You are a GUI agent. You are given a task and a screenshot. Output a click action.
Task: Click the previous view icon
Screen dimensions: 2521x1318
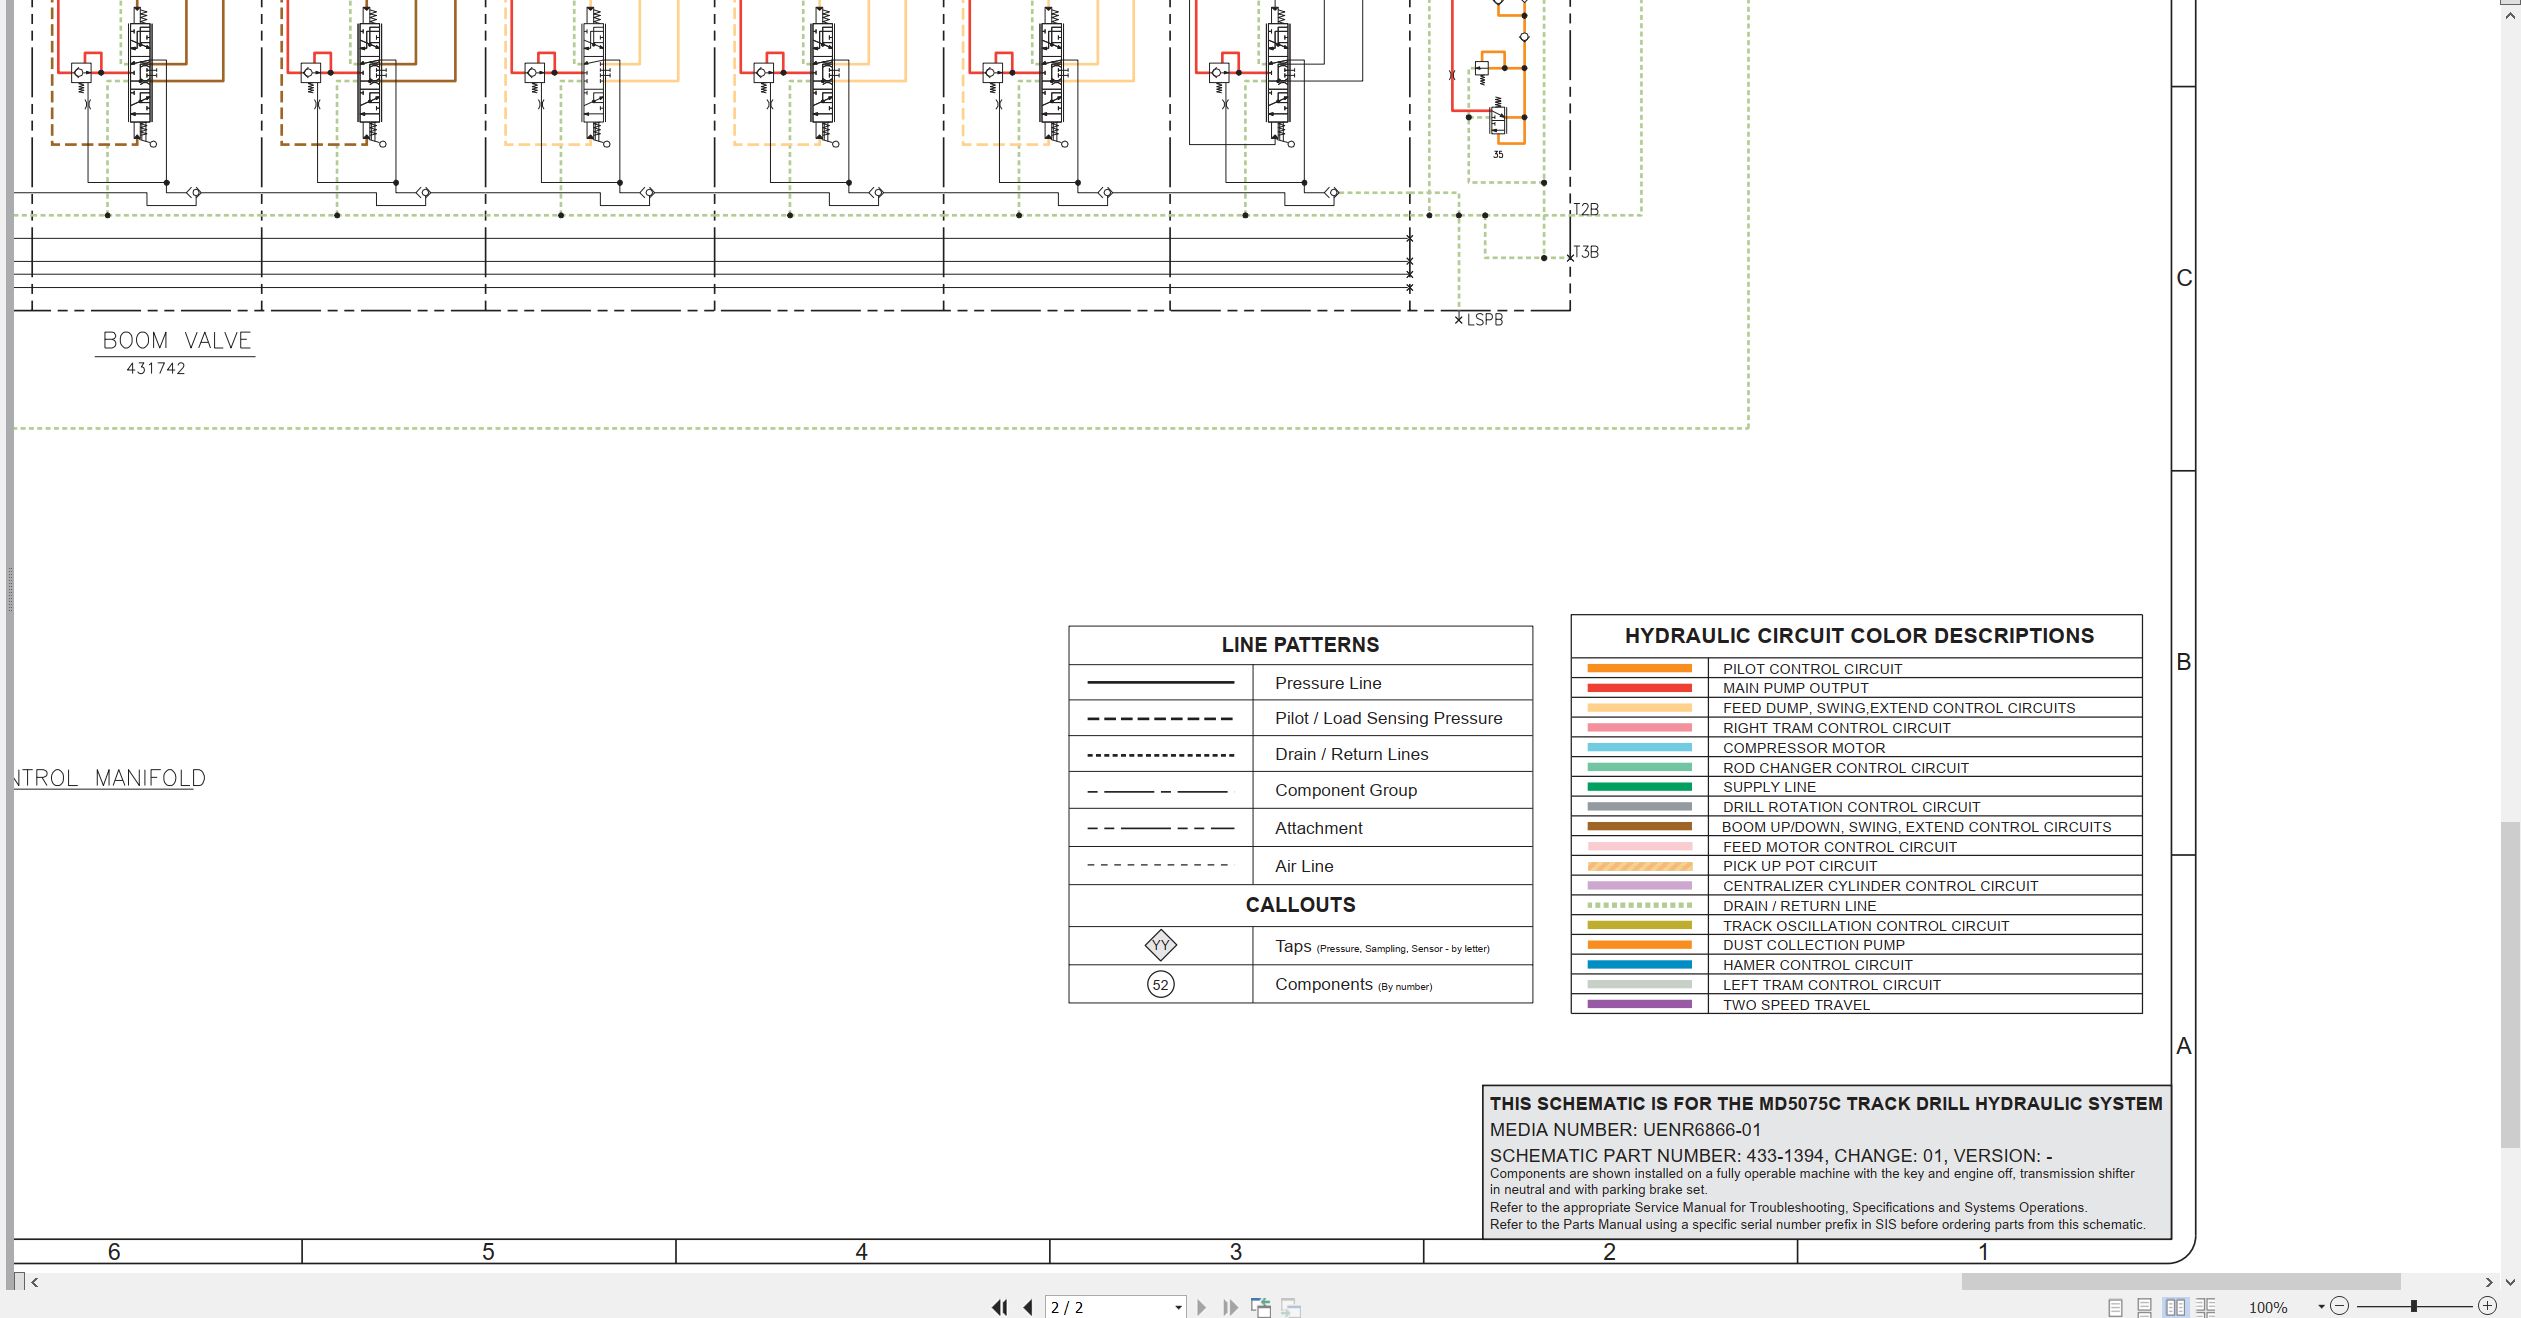pyautogui.click(x=1261, y=1306)
